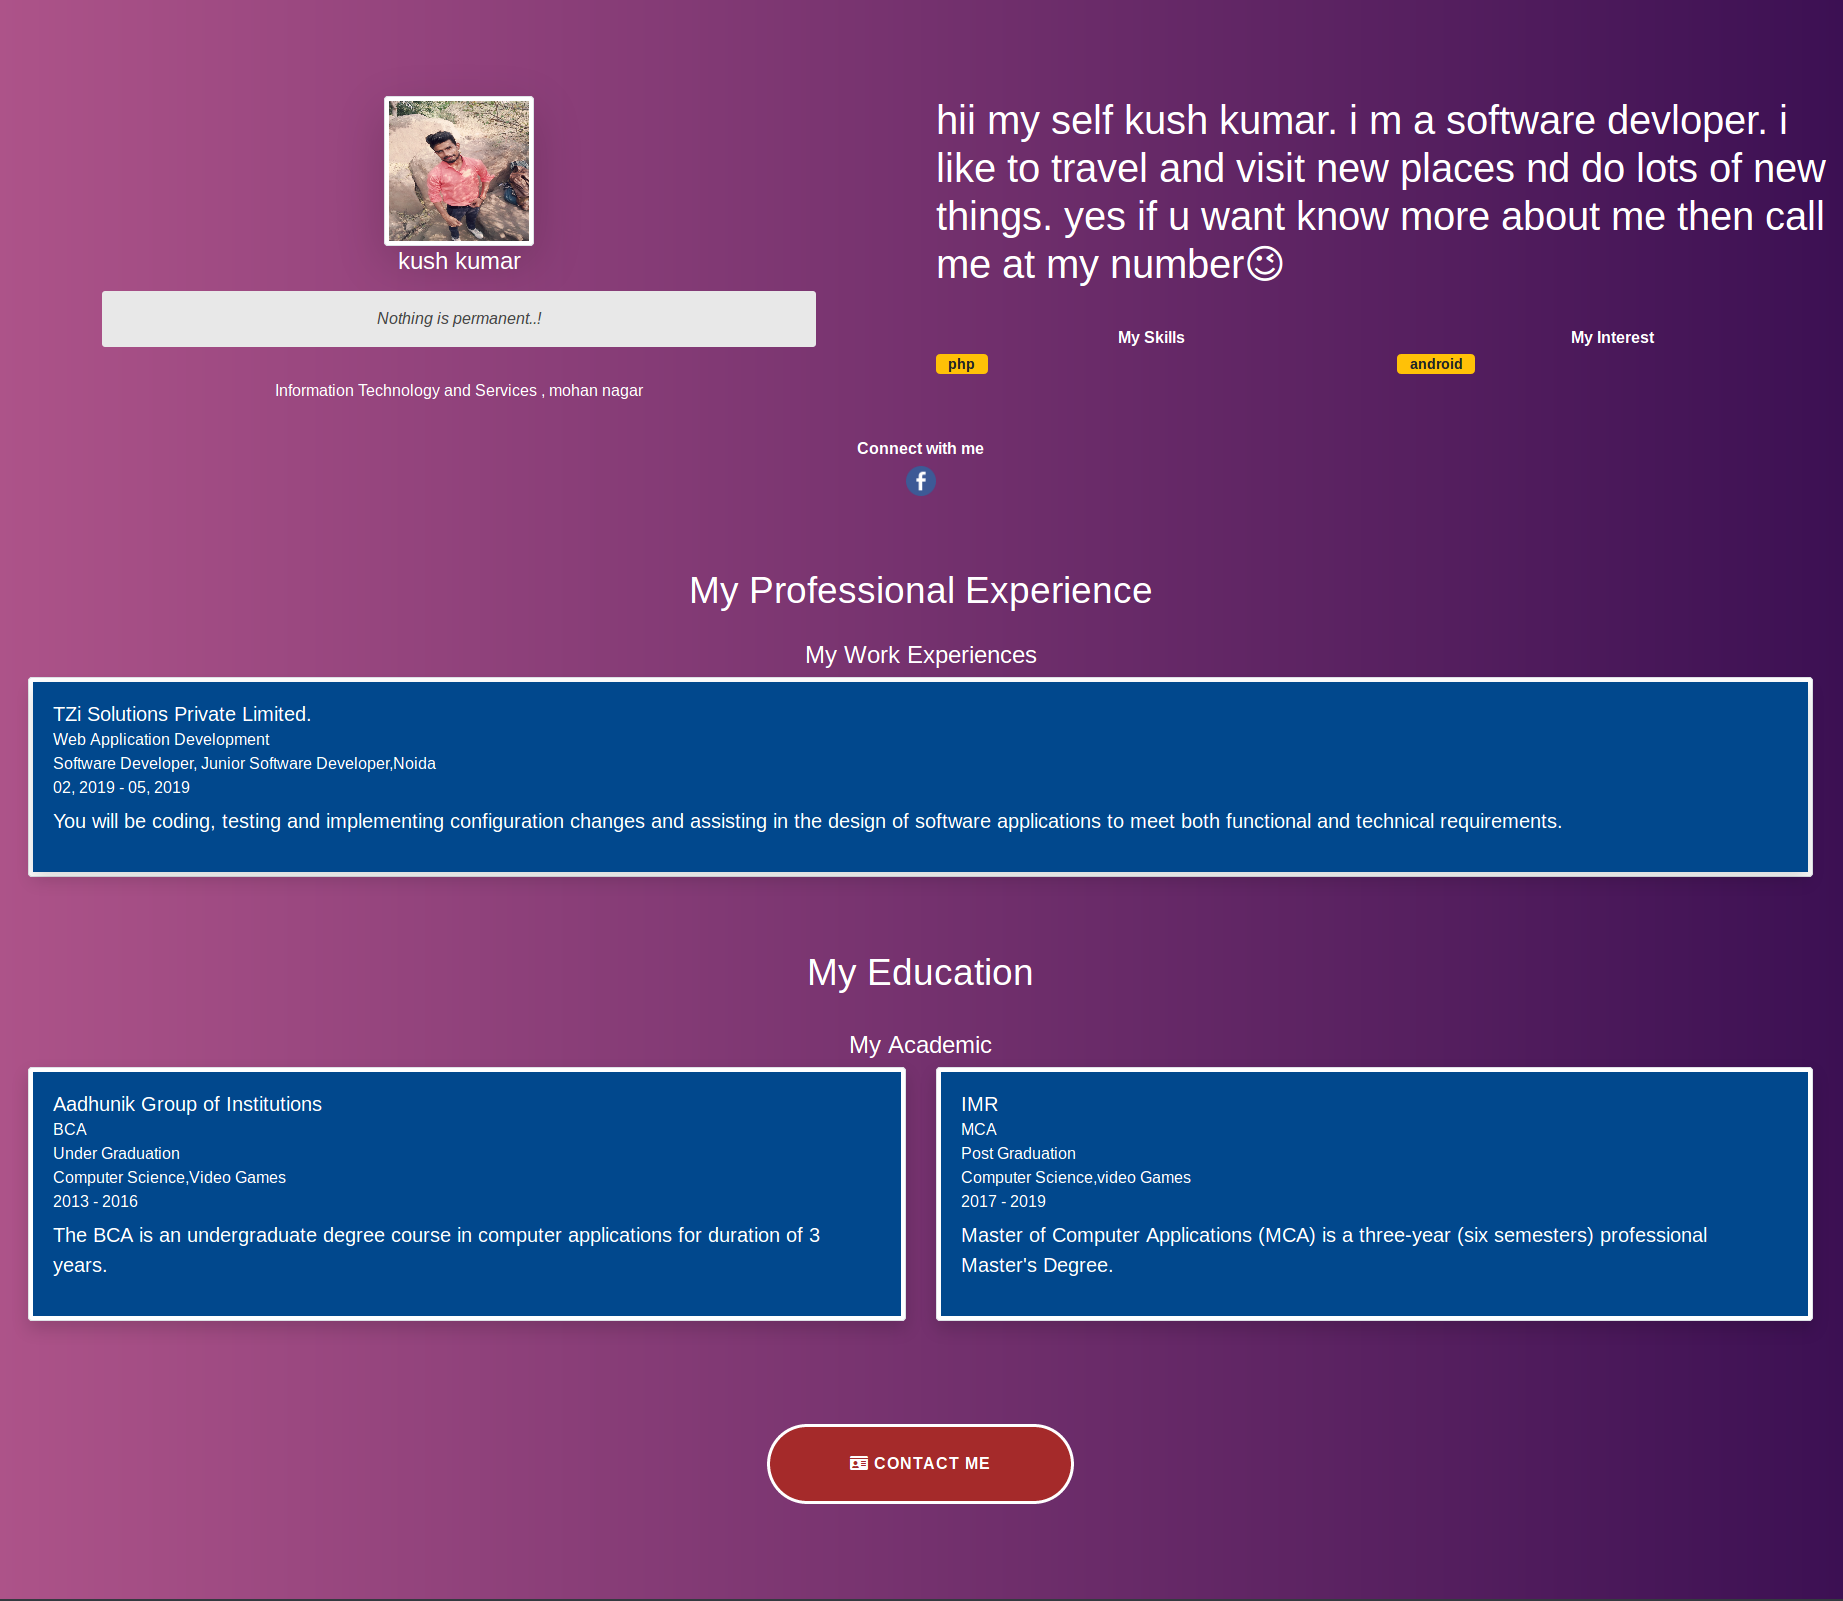The height and width of the screenshot is (1601, 1843).
Task: Select the 'Nothing is permanent..!' tagline field
Action: [x=459, y=318]
